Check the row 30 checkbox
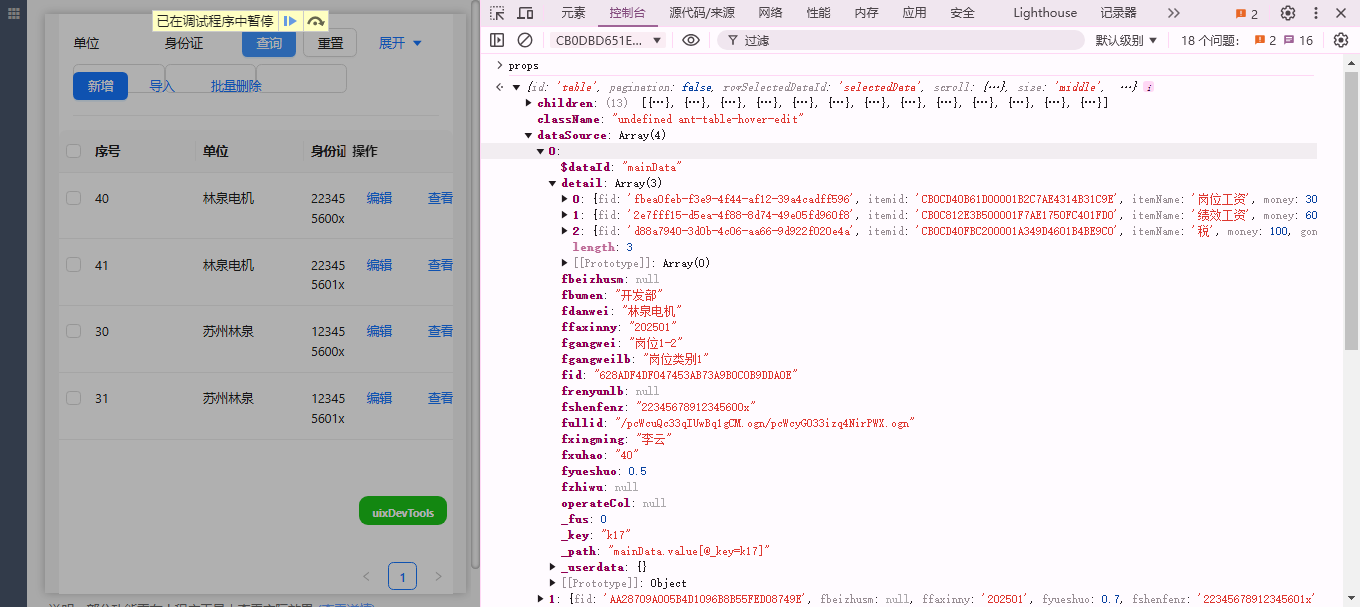The height and width of the screenshot is (607, 1360). 73,331
